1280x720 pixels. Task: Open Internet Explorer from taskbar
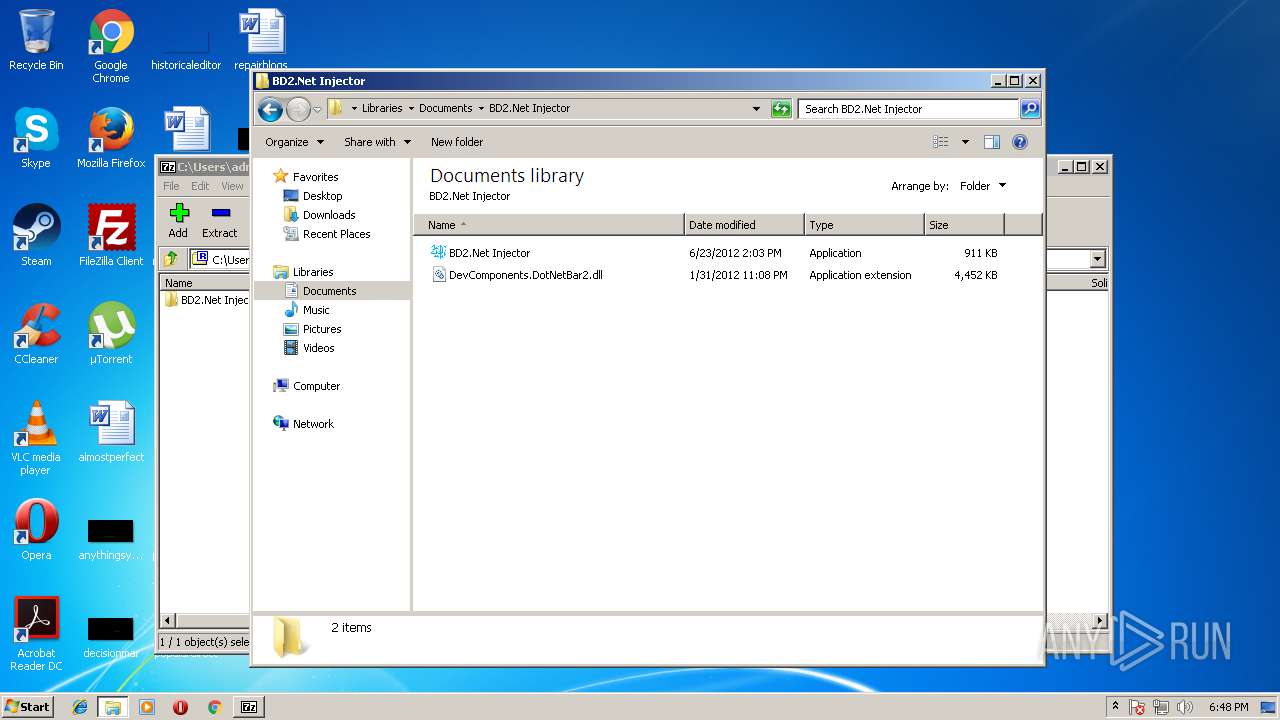80,707
